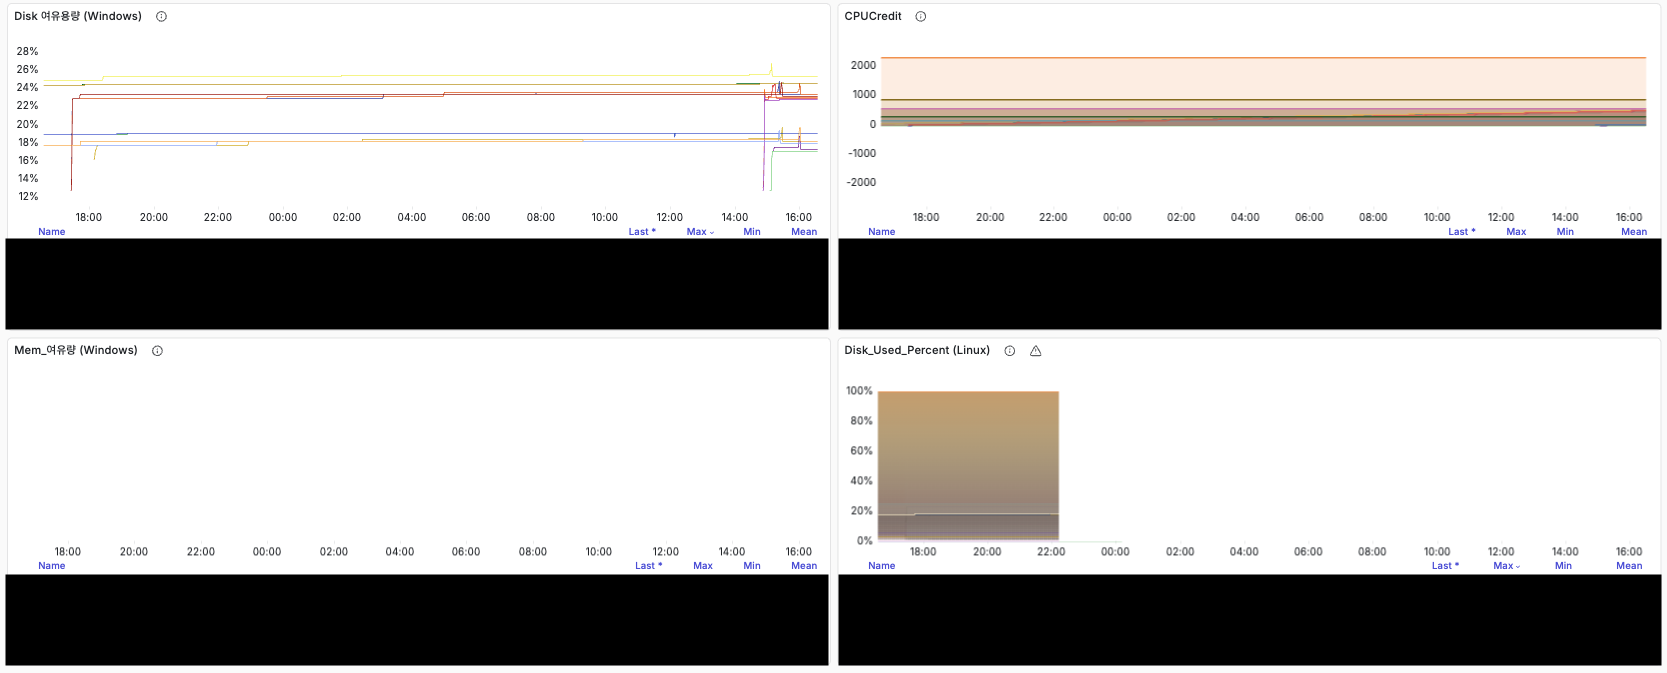Toggle Max sort in Disk_Used_Percent legend

click(x=1505, y=566)
